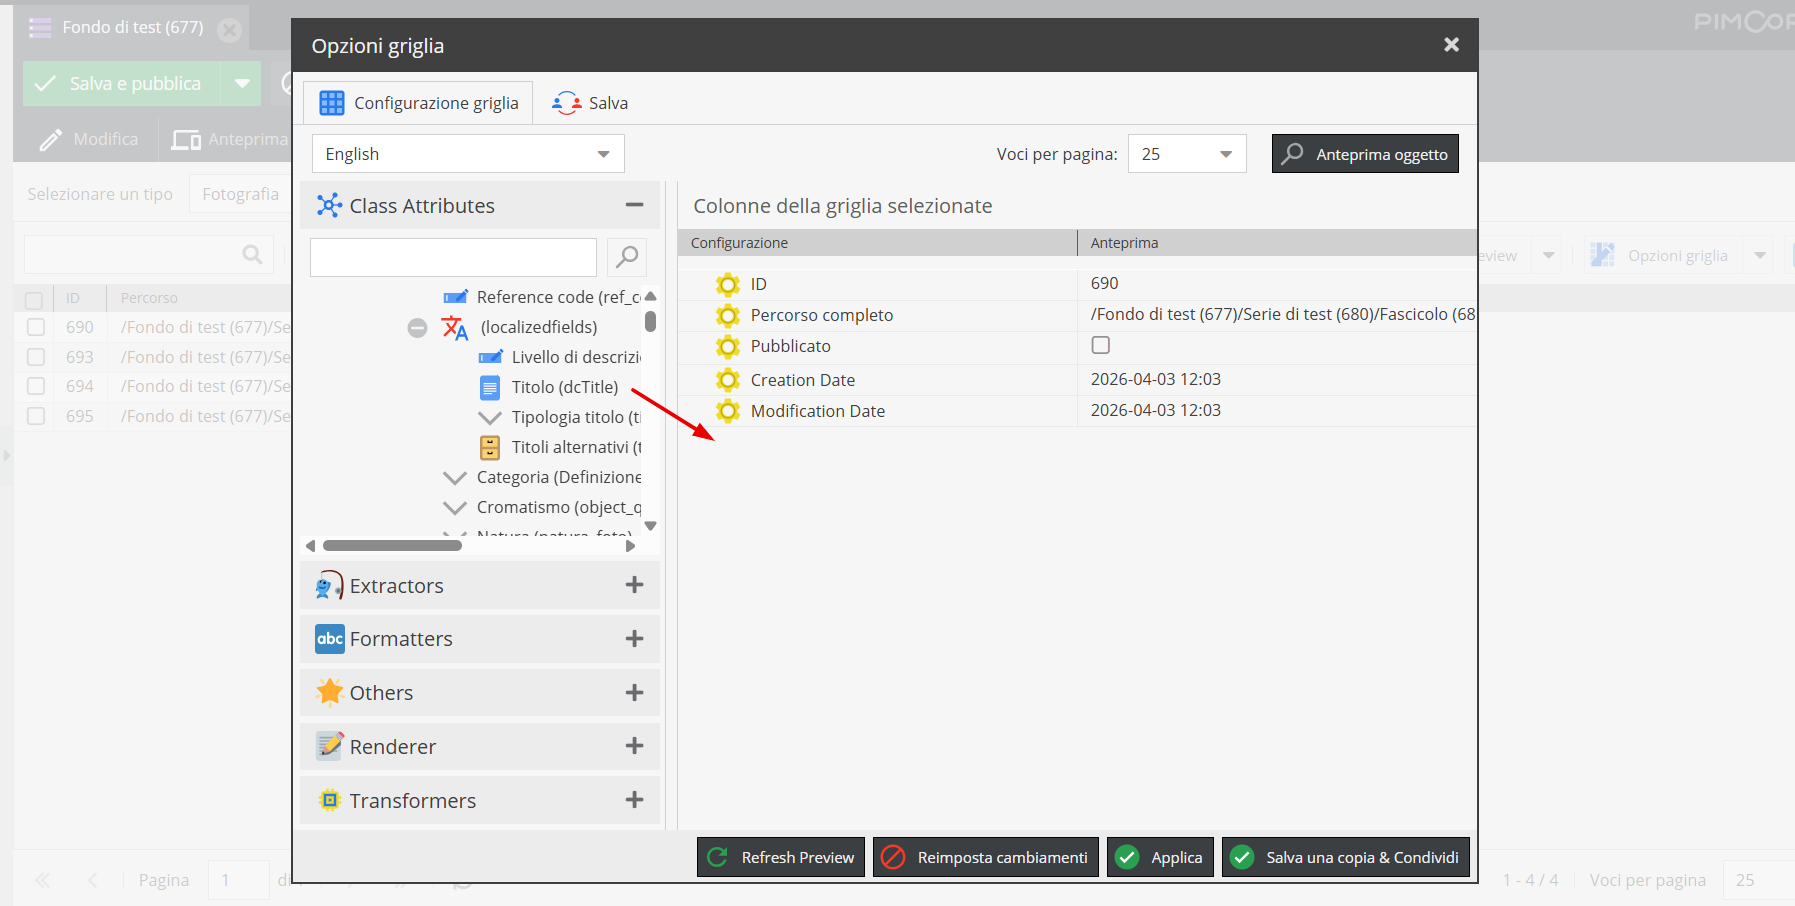Expand the Extractors panel
This screenshot has height=906, width=1795.
pyautogui.click(x=634, y=585)
